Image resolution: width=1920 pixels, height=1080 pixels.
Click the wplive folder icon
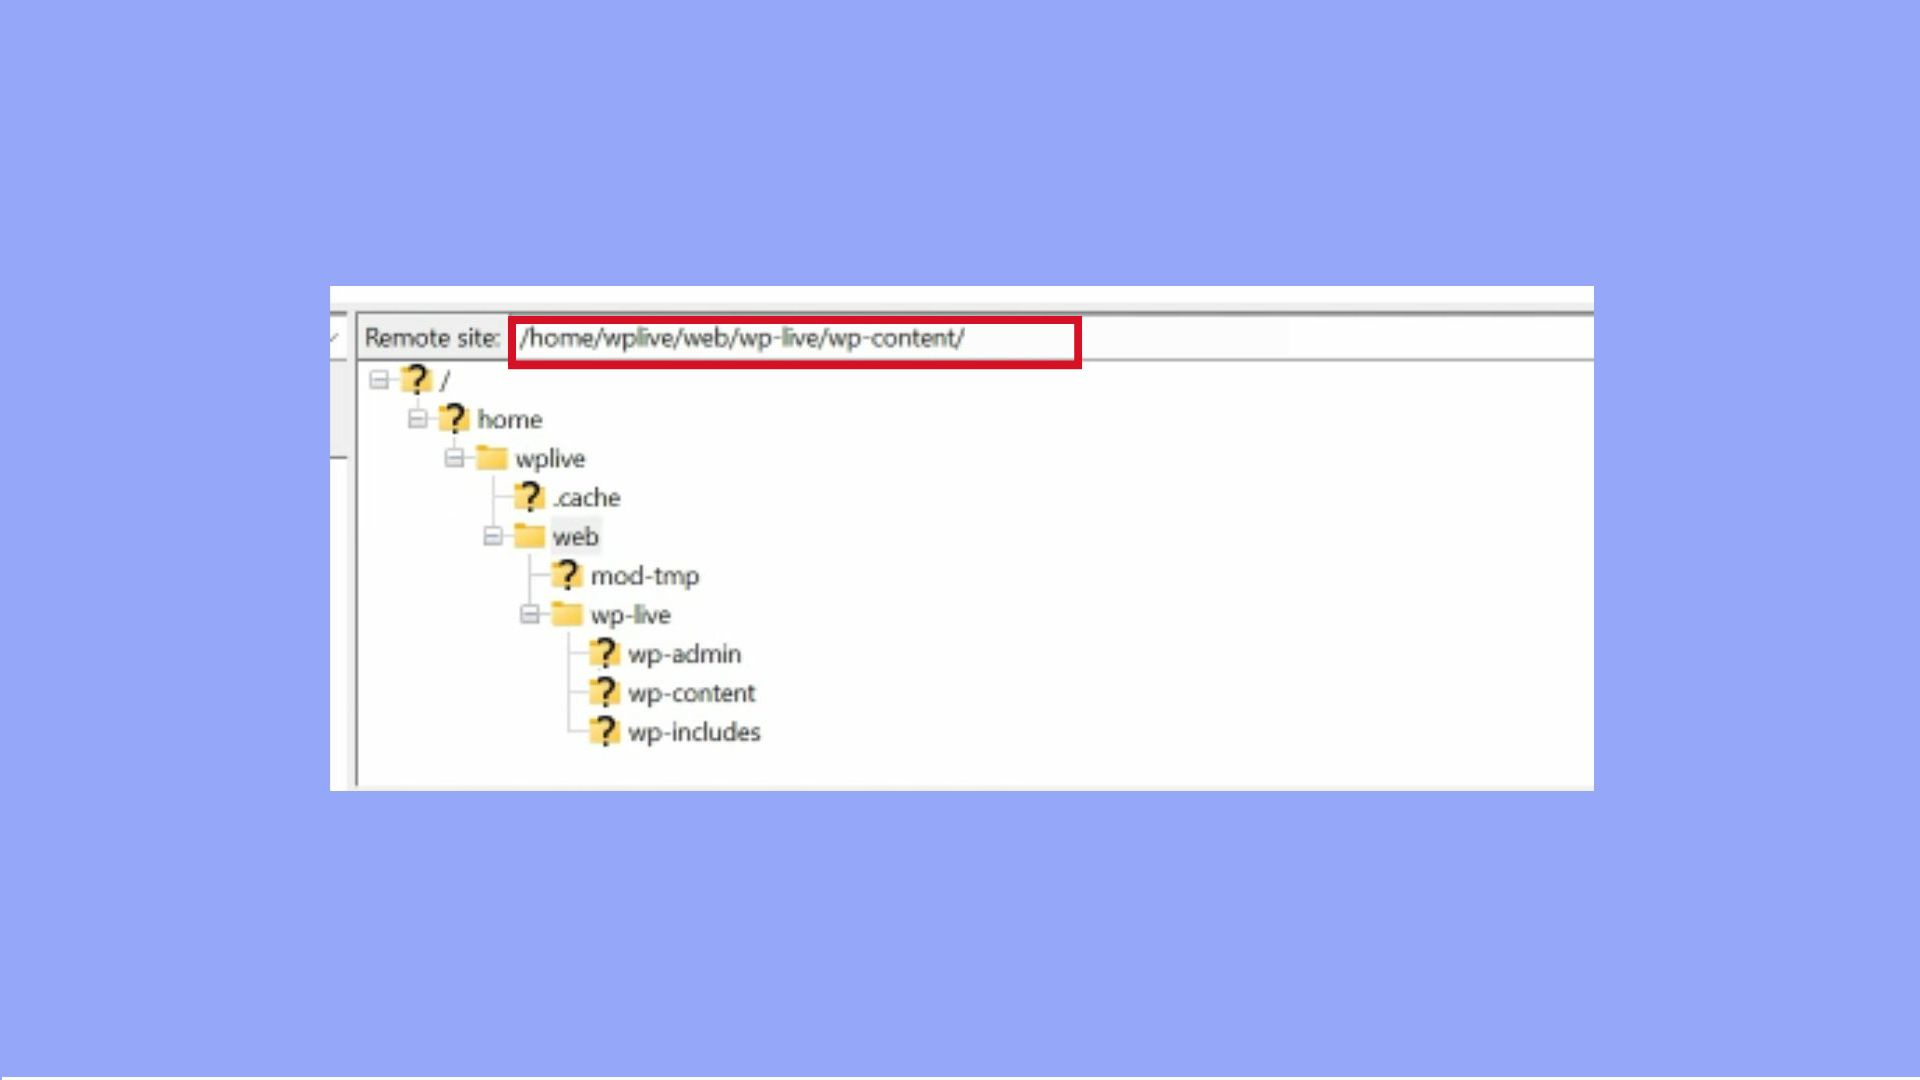[493, 458]
